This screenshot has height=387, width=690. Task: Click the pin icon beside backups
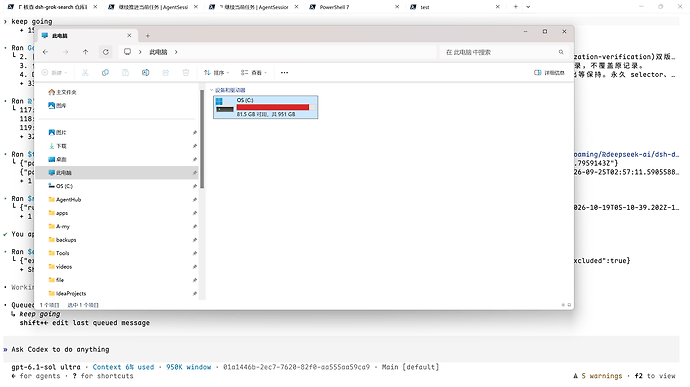195,240
